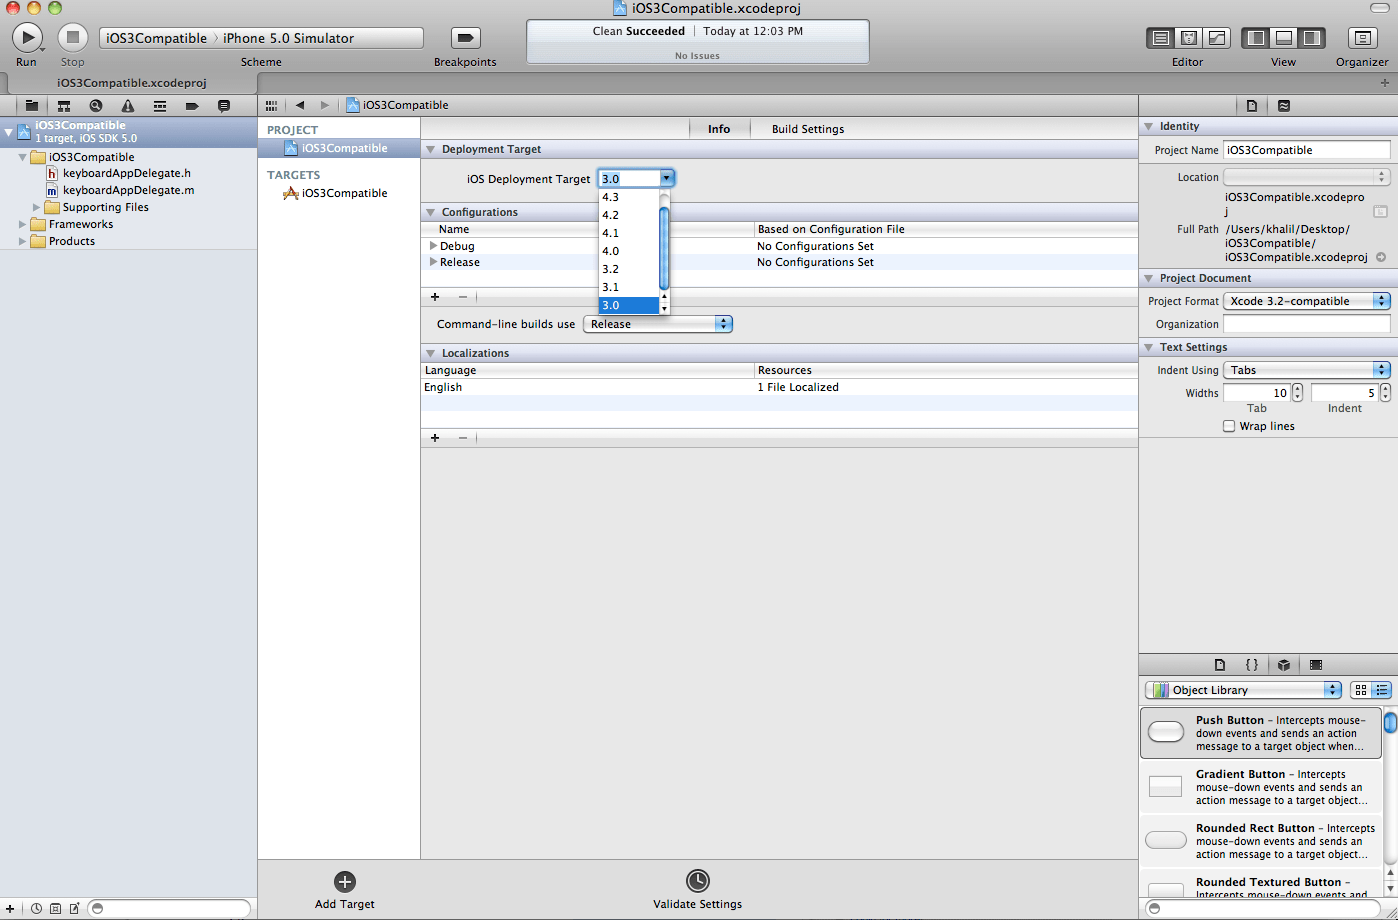Image resolution: width=1398 pixels, height=920 pixels.
Task: Open the Command-line builds use dropdown
Action: coord(658,324)
